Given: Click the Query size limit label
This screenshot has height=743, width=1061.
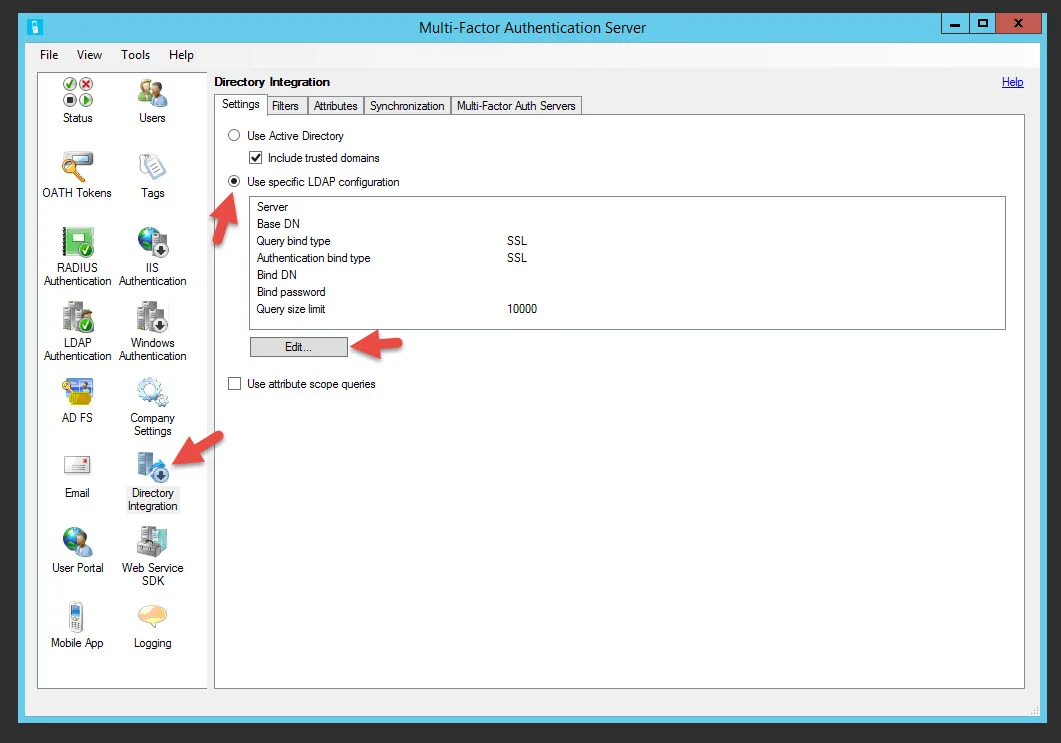Looking at the screenshot, I should click(291, 309).
